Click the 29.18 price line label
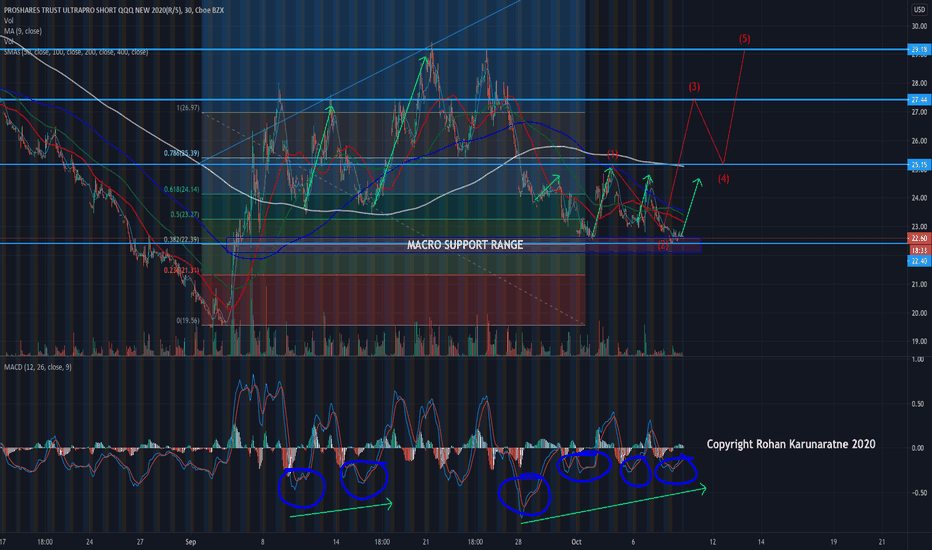932x550 pixels. 920,49
